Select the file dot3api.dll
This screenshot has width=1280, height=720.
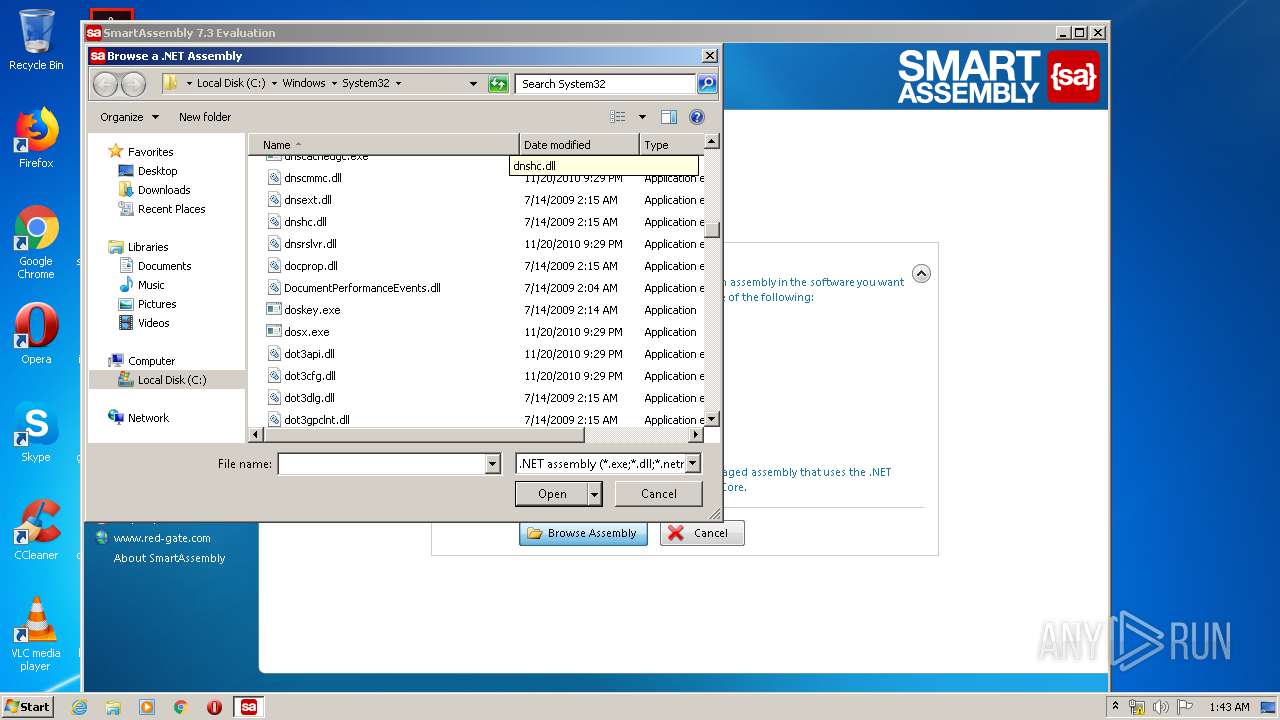click(309, 354)
